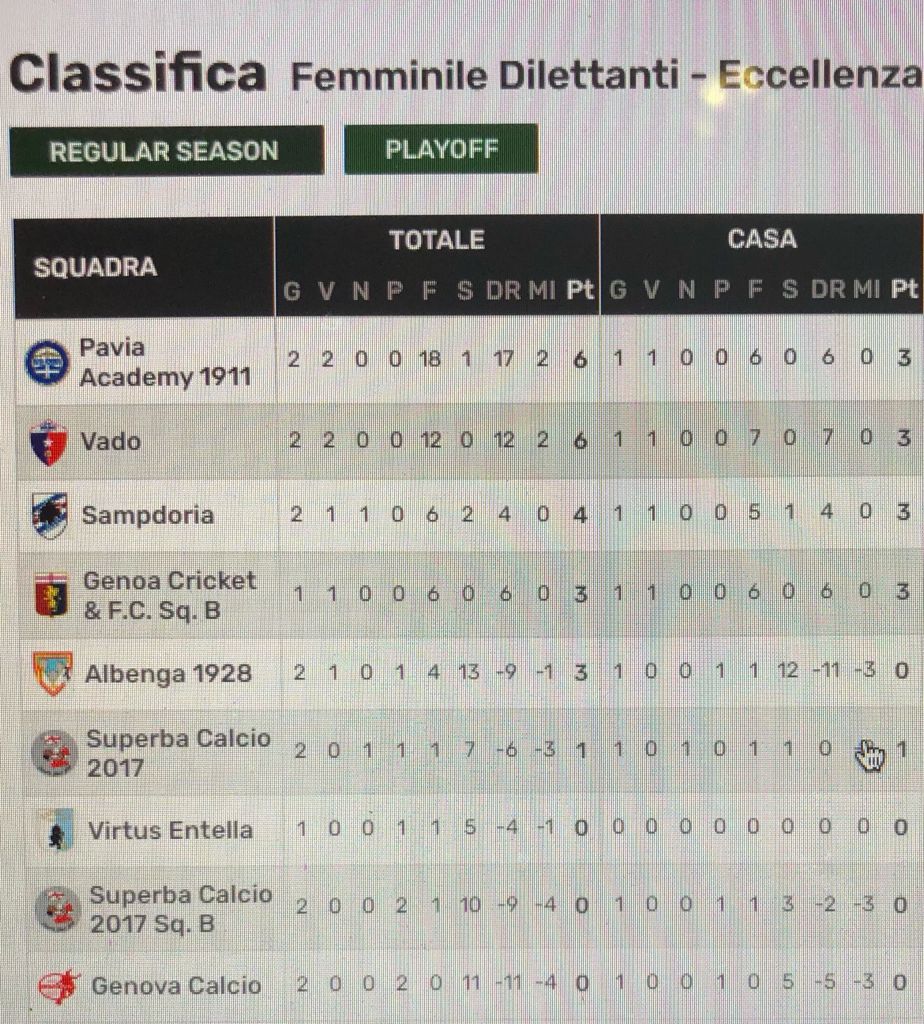Click the Genova Calcio red logo

pos(59,986)
